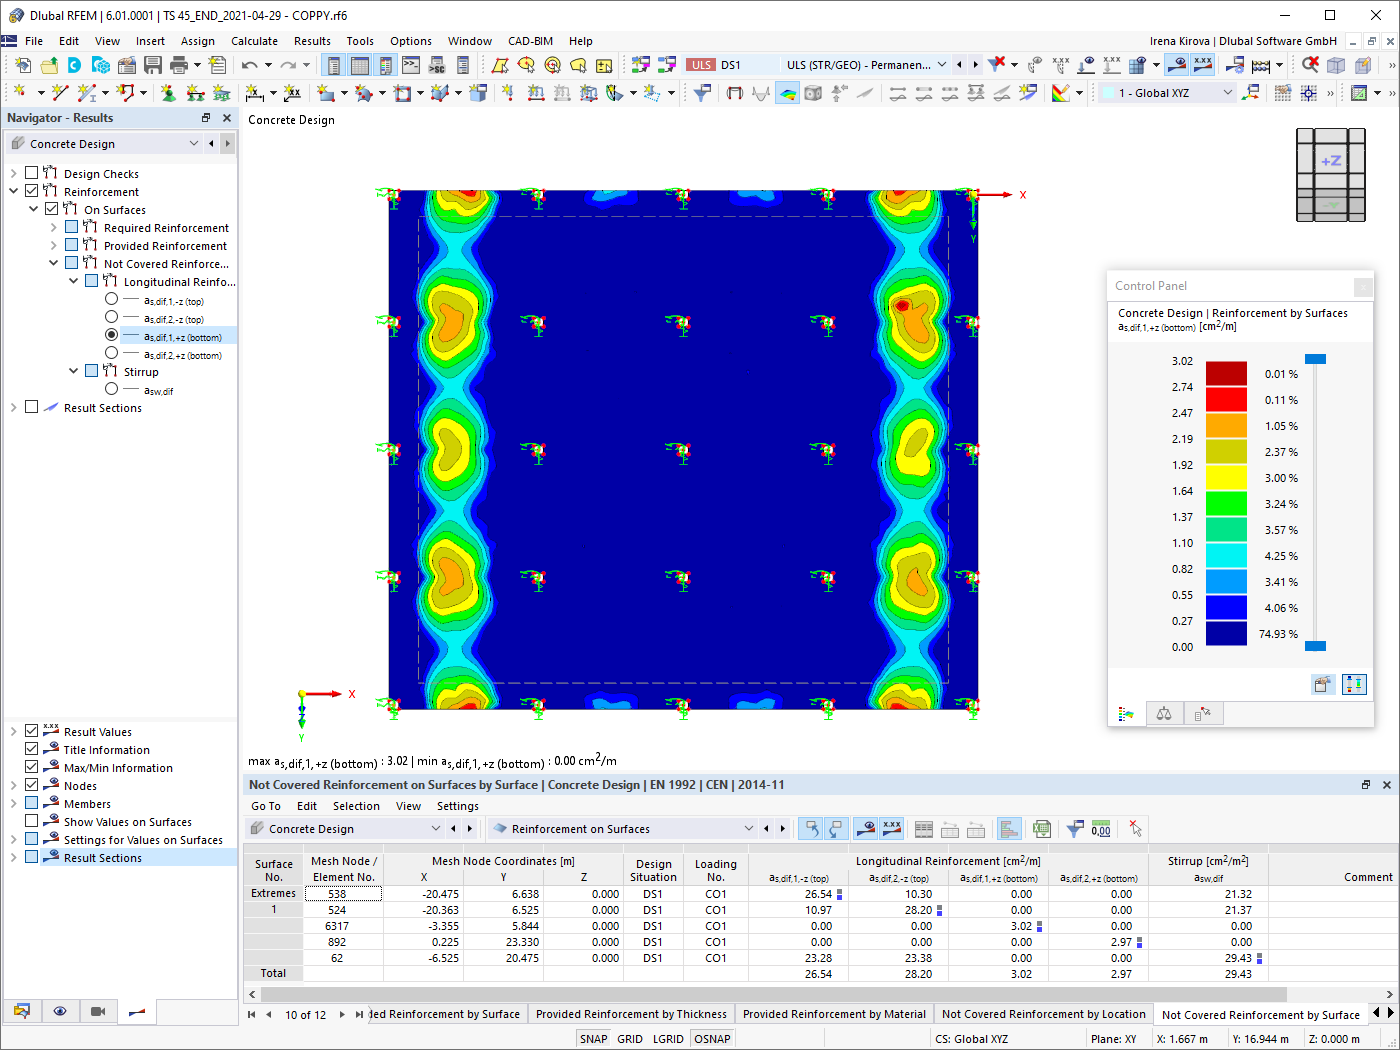Screen dimensions: 1400x1050
Task: Enable the Show Values on Surfaces checkbox
Action: click(x=32, y=821)
